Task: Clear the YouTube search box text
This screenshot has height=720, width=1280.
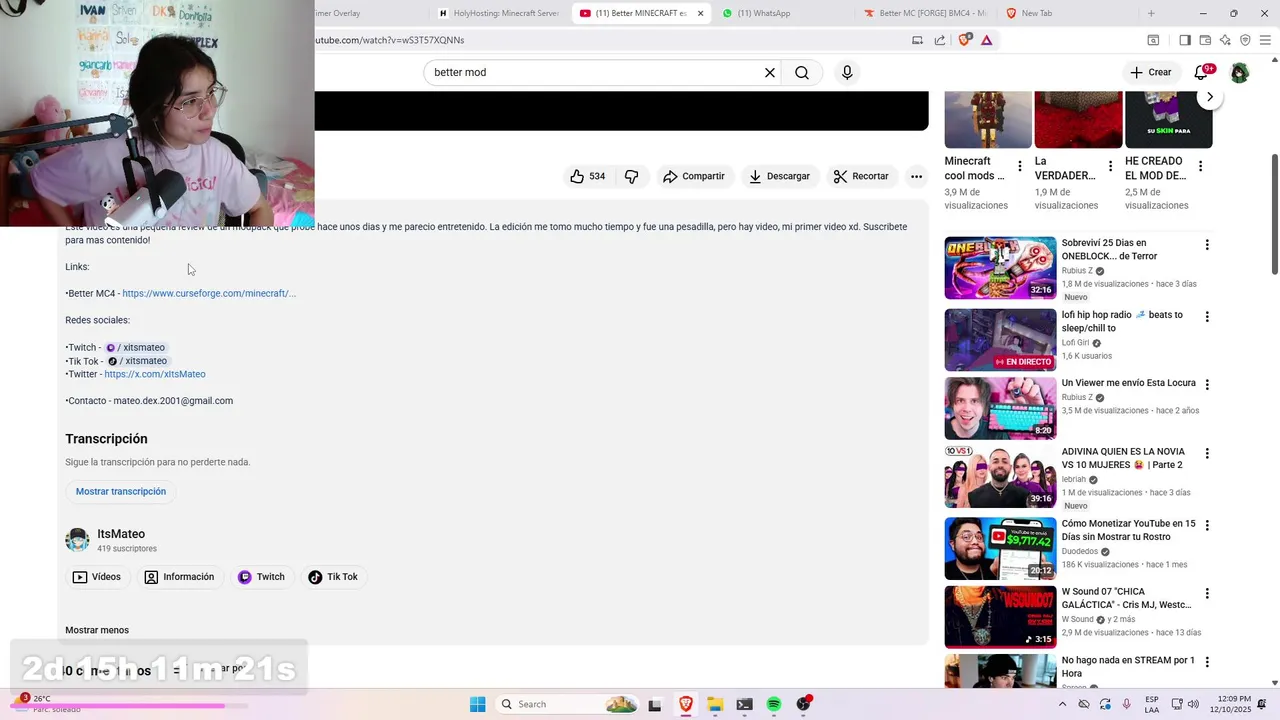Action: 770,72
